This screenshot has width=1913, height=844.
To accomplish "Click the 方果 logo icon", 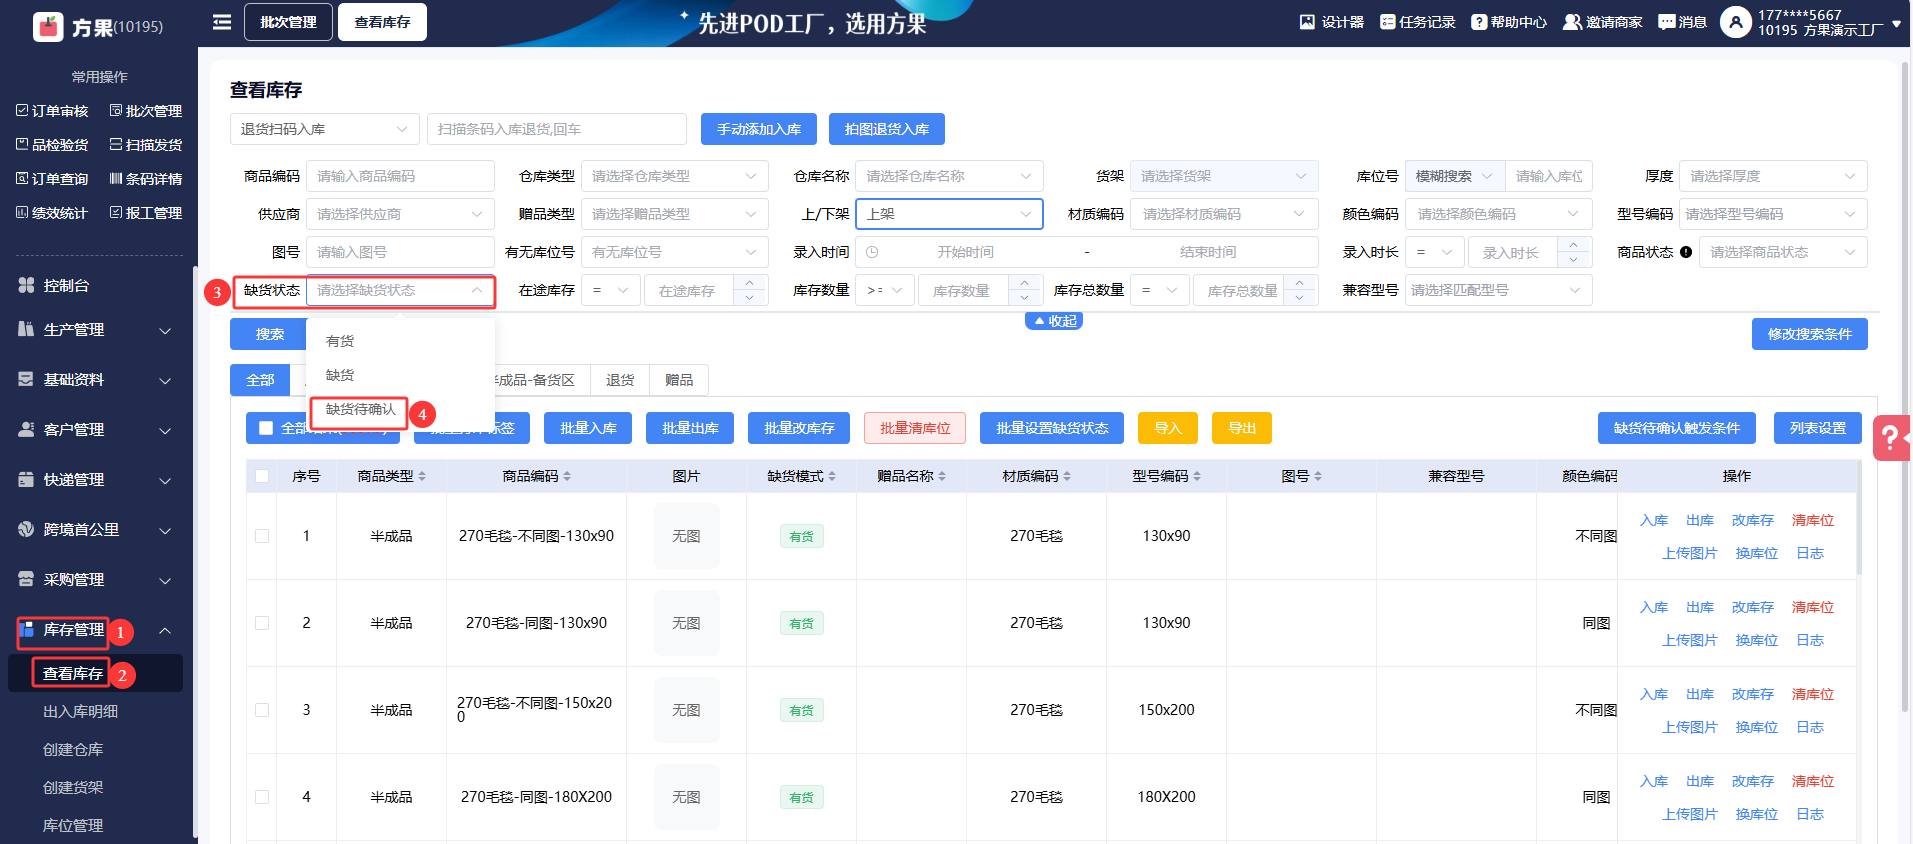I will coord(48,26).
